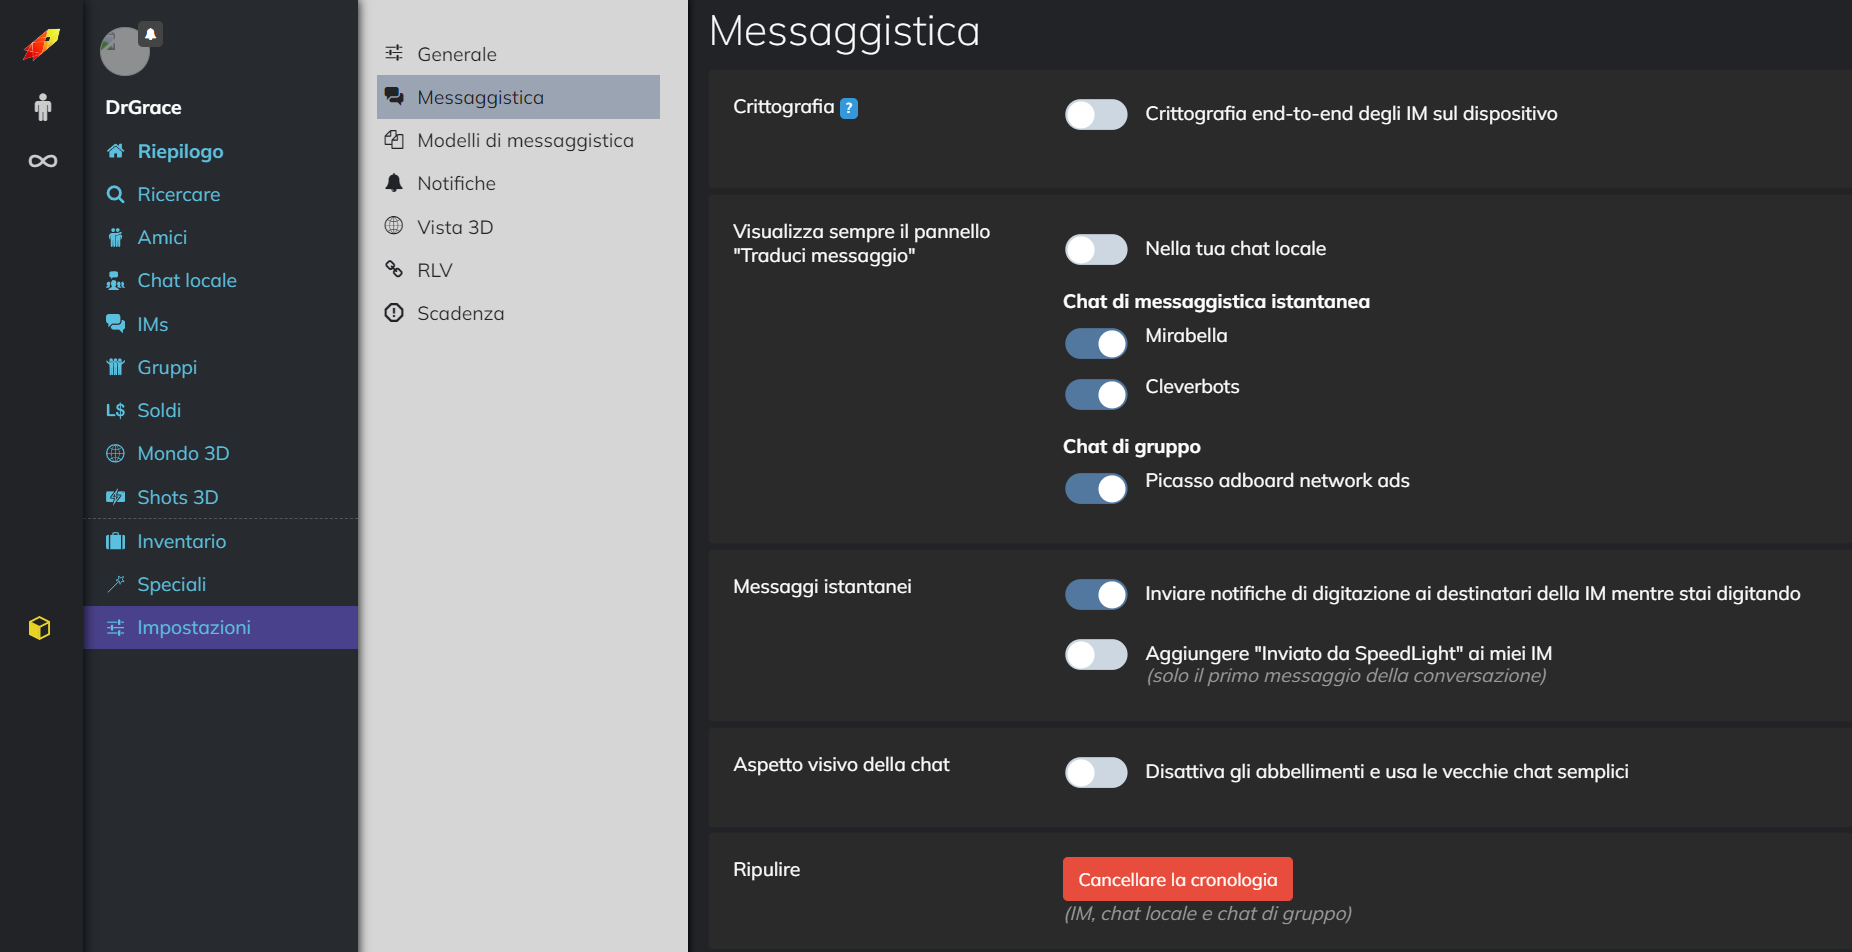Enable old simple chat appearance toggle

point(1096,773)
